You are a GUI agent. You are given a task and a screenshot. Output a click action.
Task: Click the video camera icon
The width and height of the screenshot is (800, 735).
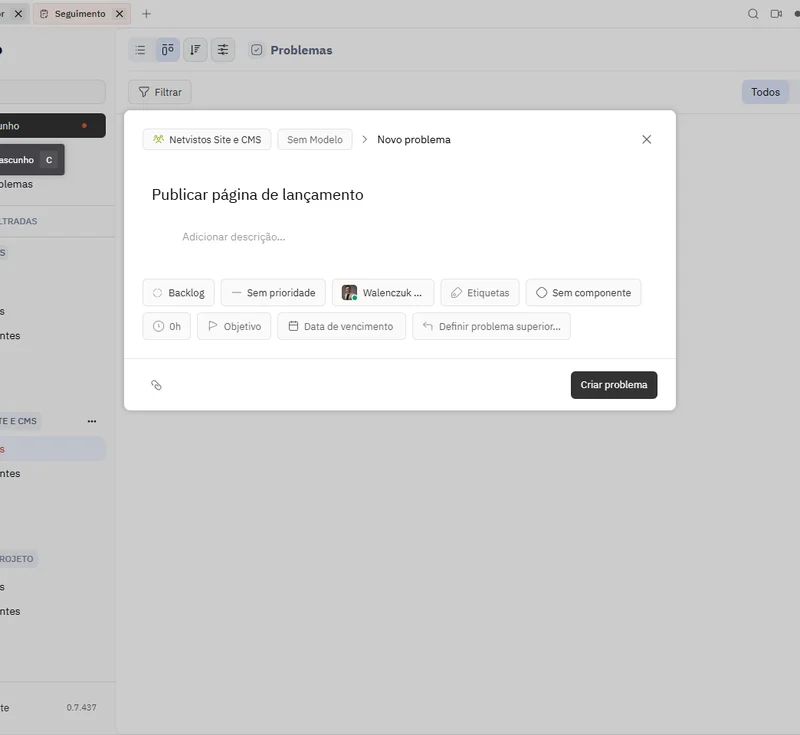[776, 14]
